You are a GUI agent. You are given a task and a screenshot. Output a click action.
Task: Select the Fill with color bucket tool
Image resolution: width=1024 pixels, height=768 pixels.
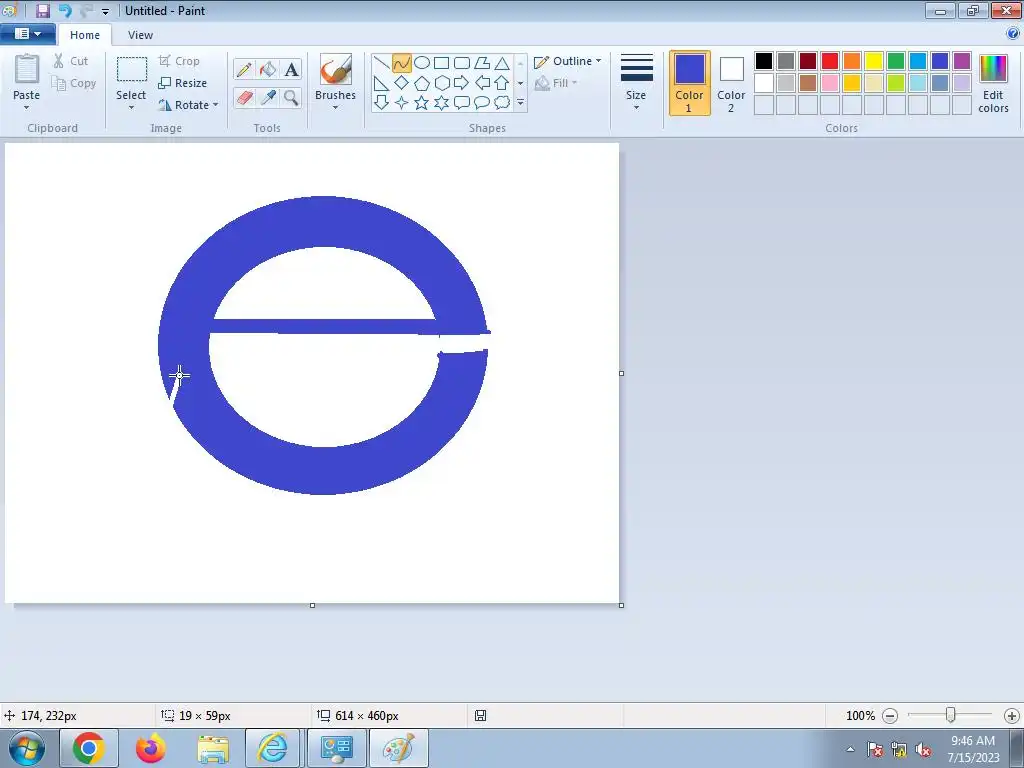pyautogui.click(x=268, y=69)
